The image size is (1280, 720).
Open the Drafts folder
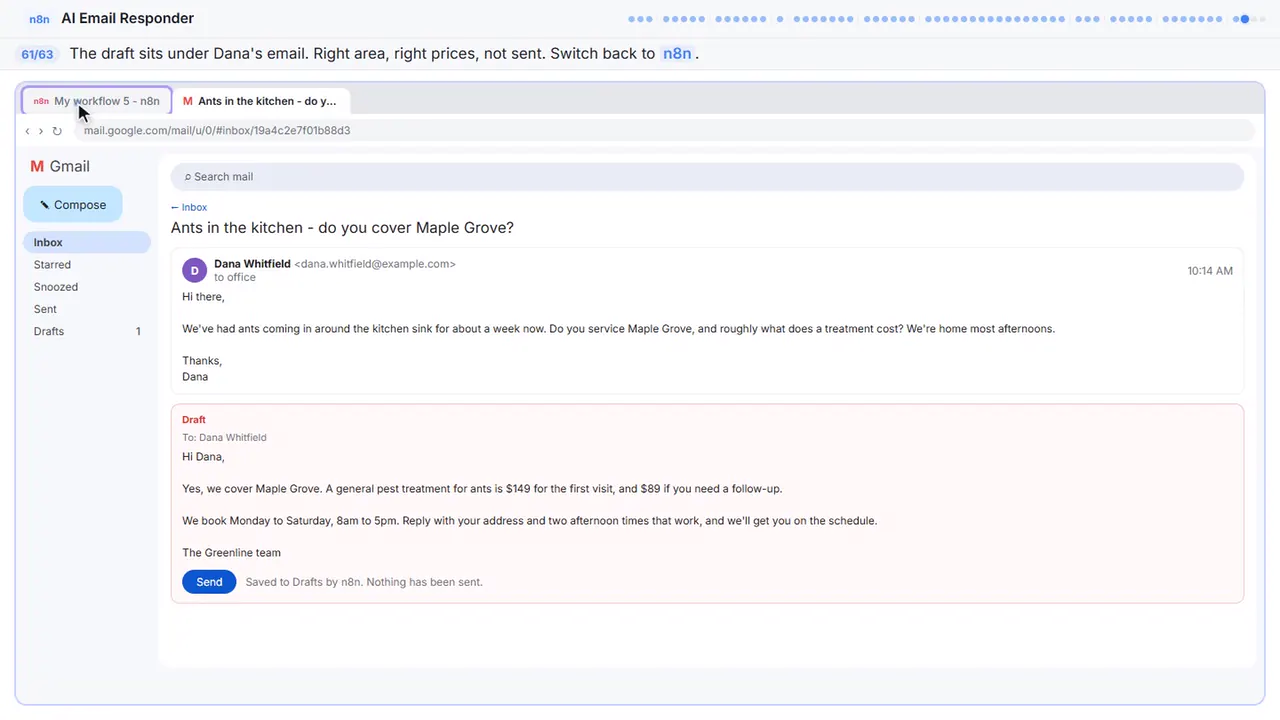click(87, 331)
